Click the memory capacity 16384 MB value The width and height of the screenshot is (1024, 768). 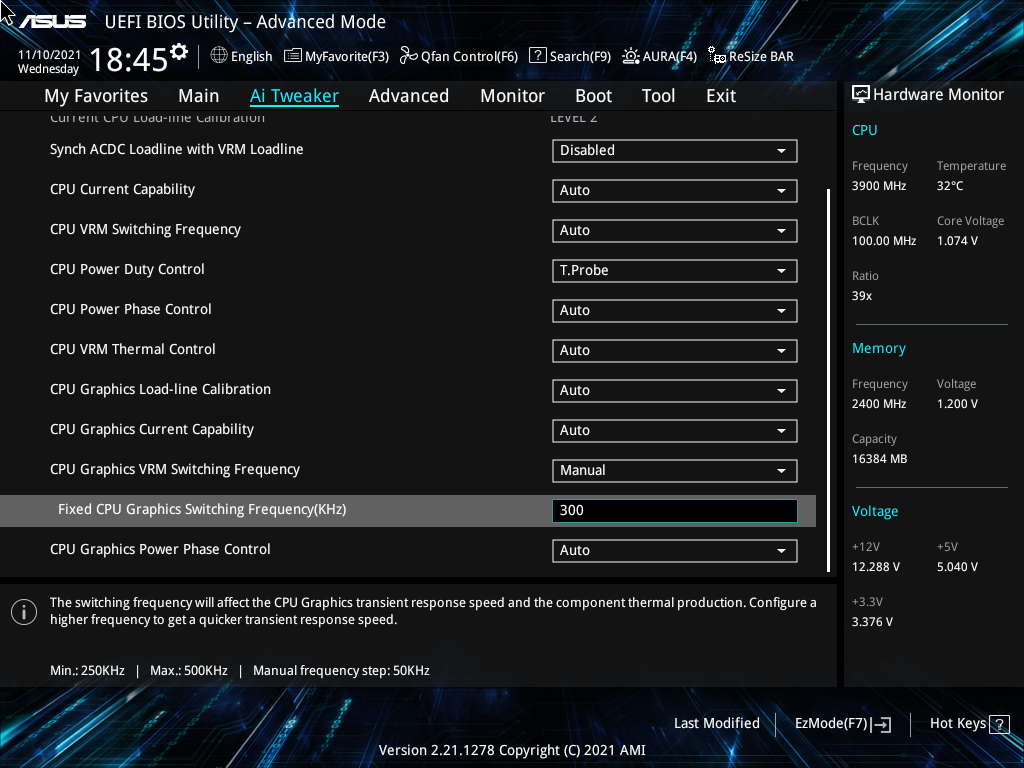pyautogui.click(x=879, y=459)
